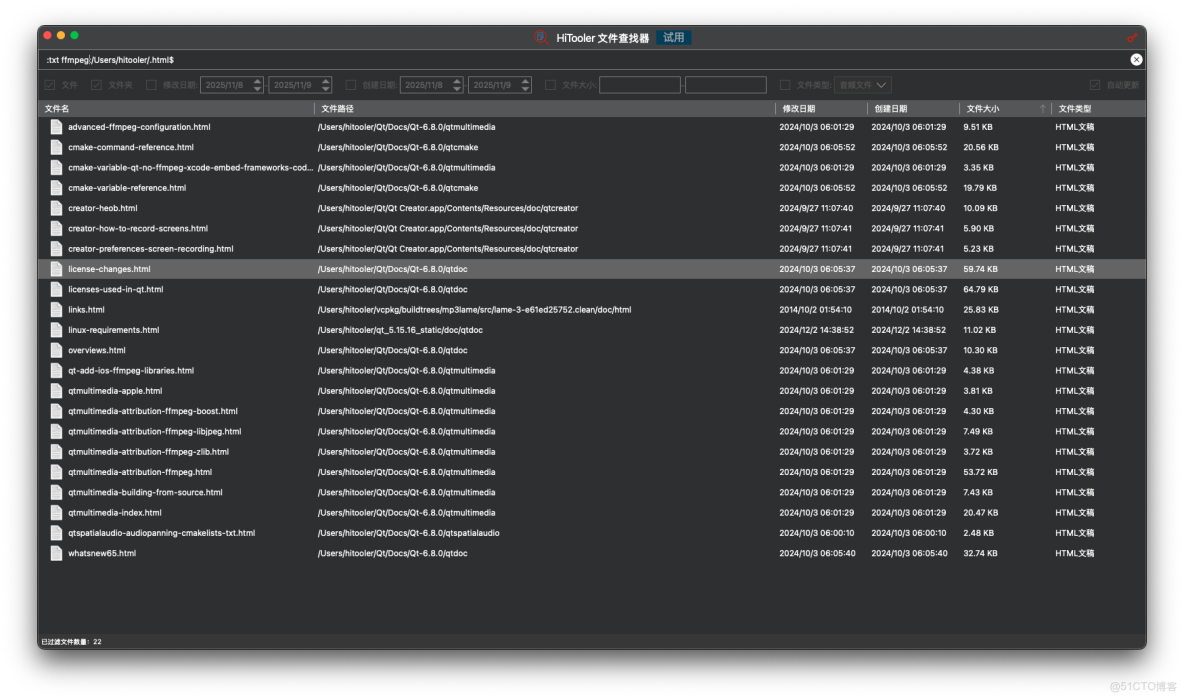Click the modified date start stepper arrows

click(x=257, y=85)
